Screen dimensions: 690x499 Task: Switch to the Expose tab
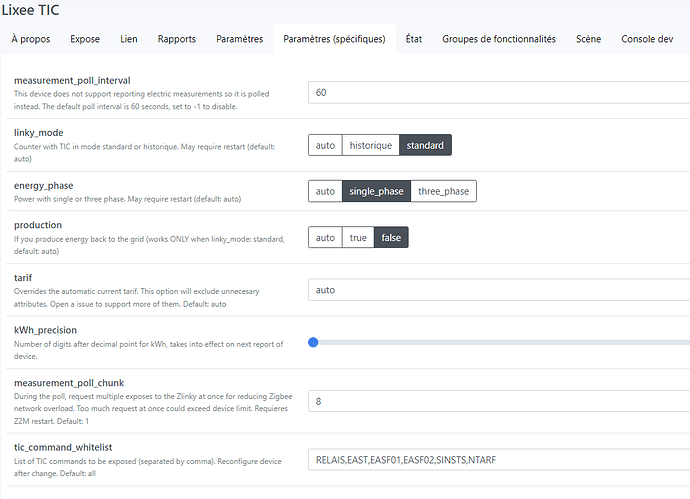pos(85,39)
